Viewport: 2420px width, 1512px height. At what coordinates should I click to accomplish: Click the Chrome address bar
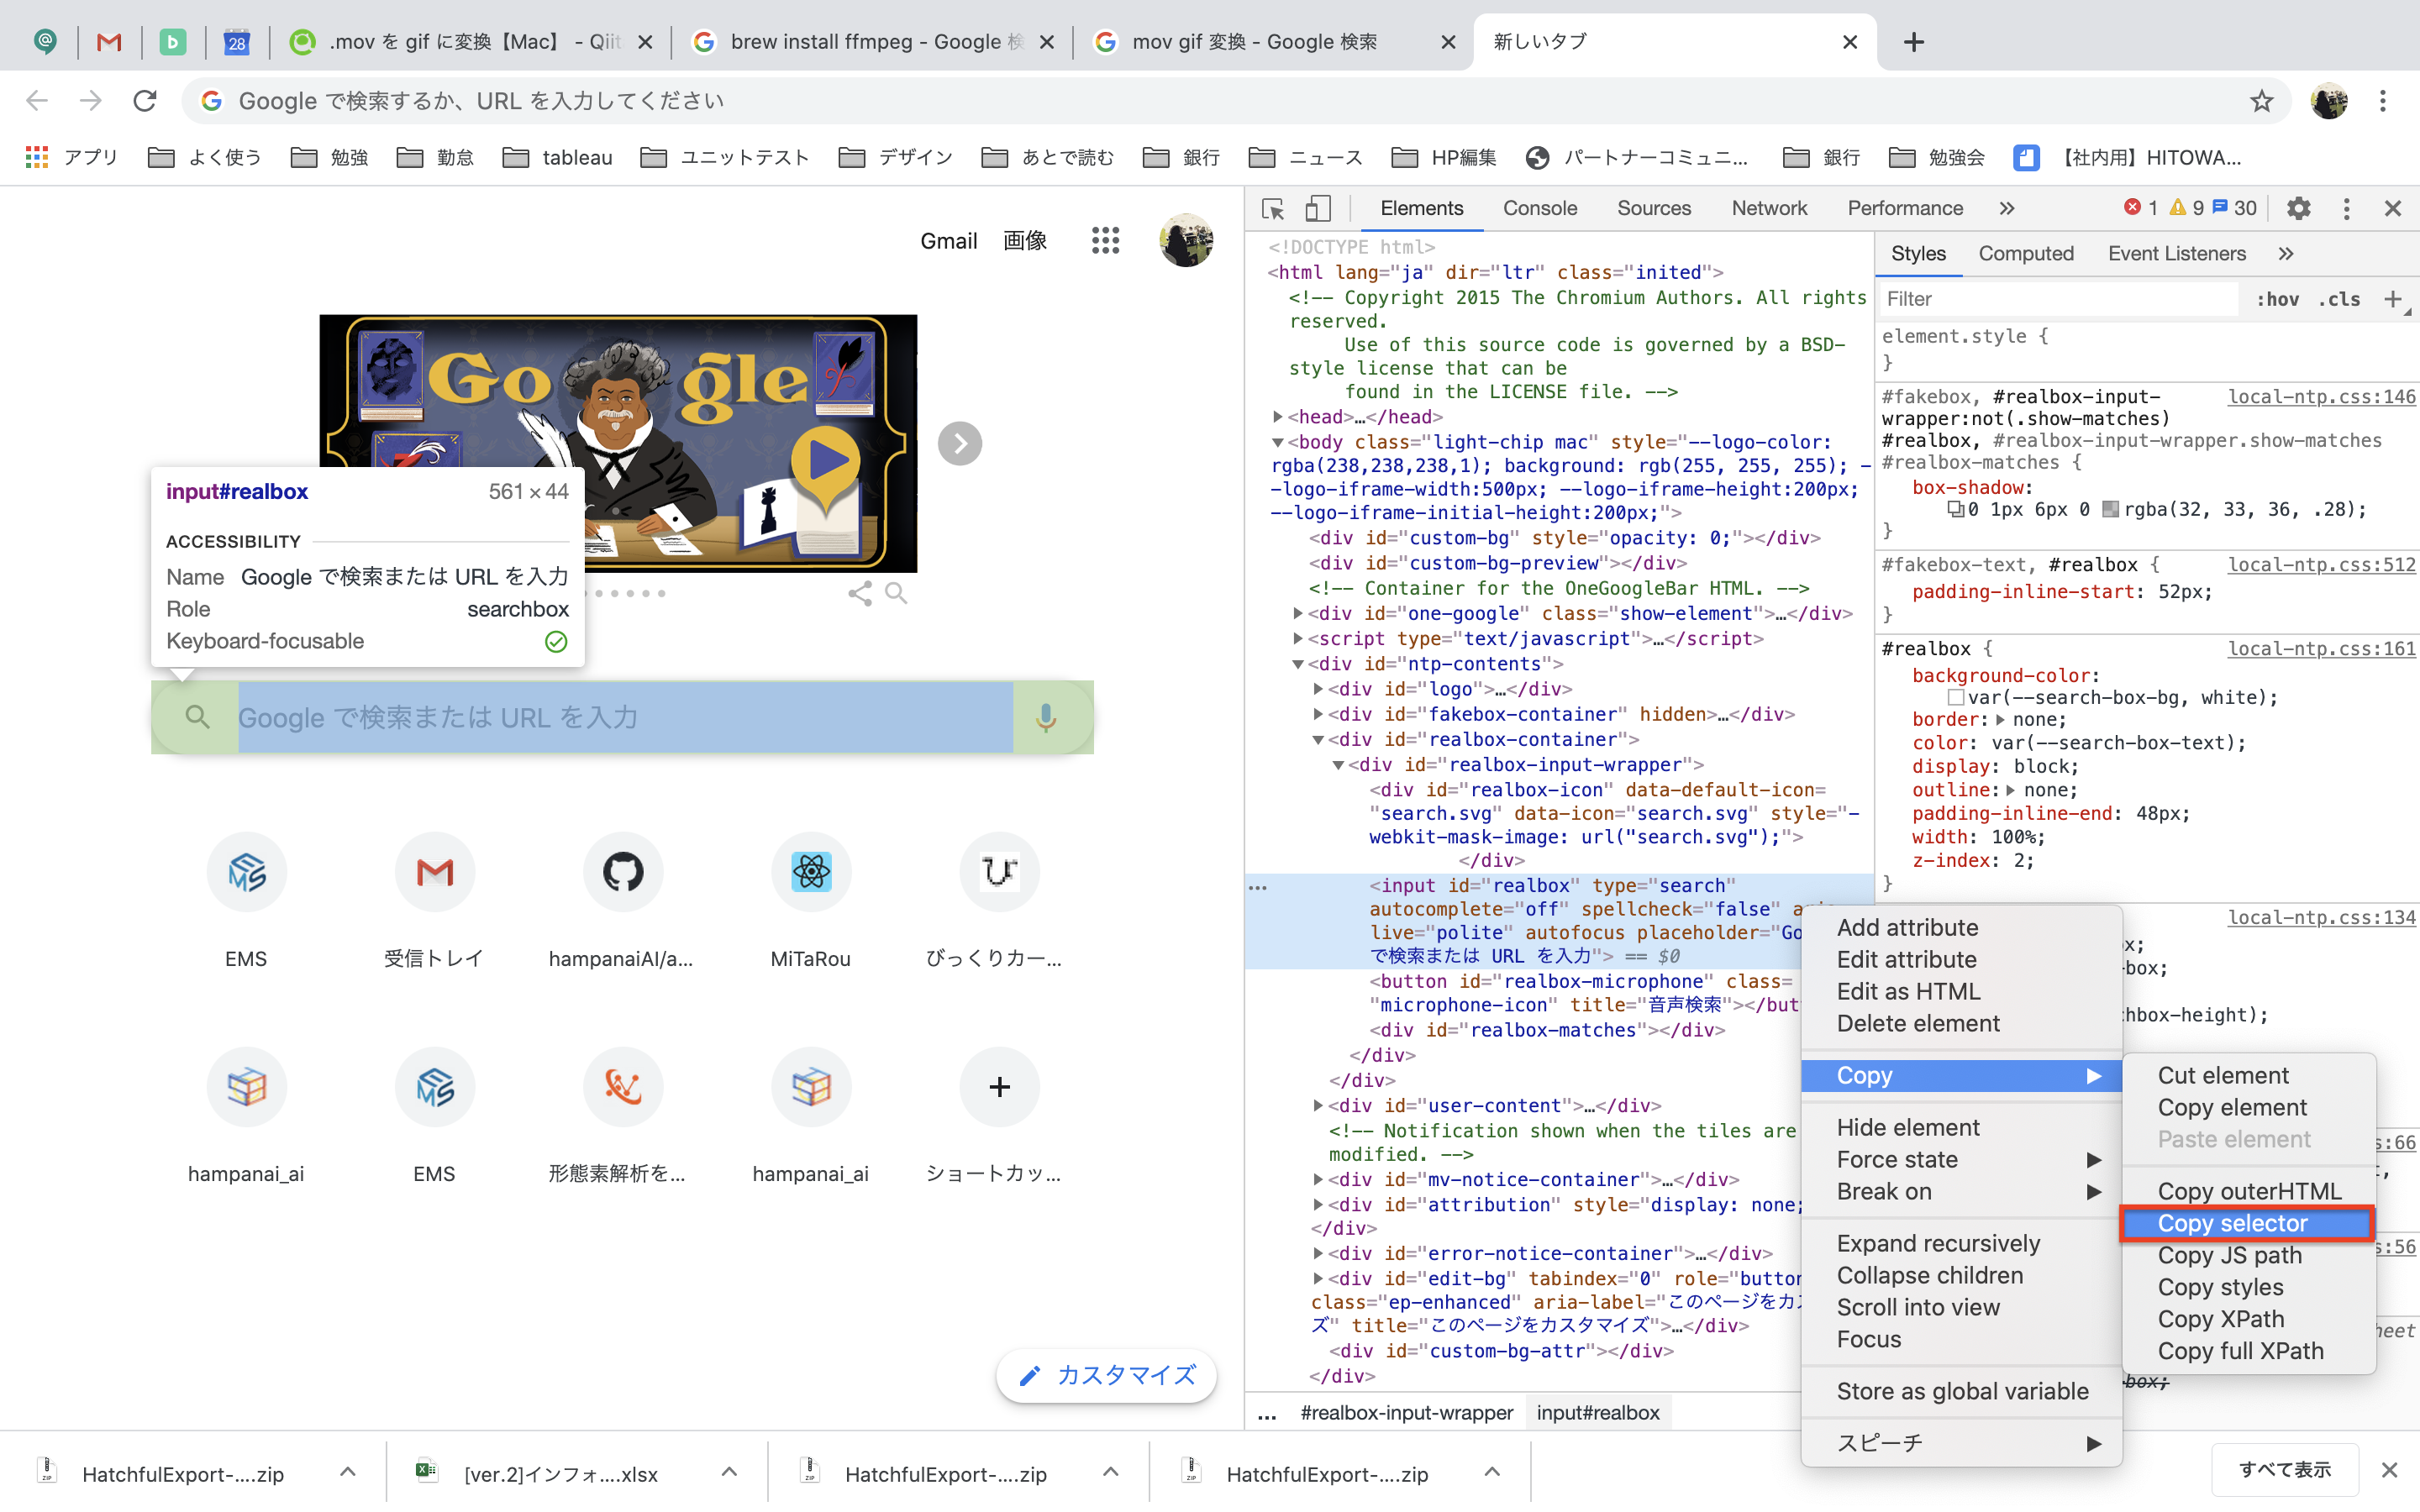[x=1235, y=101]
